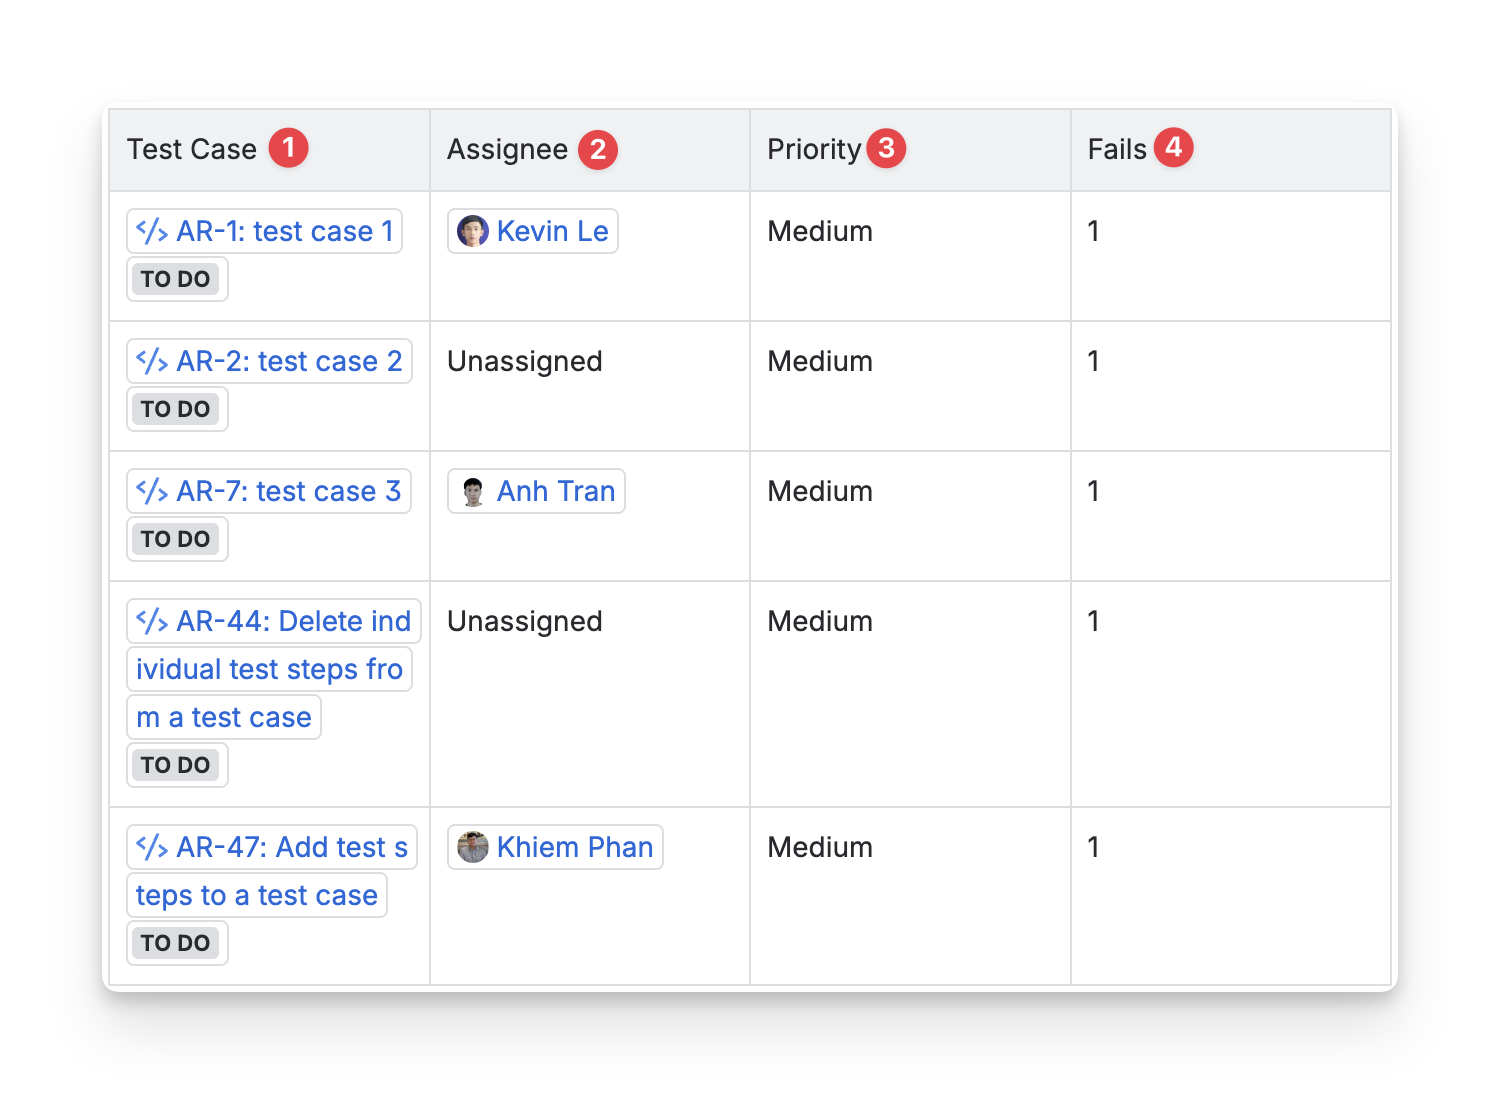Click Kevin Le's avatar picture
Viewport: 1500px width, 1094px height.
[472, 231]
